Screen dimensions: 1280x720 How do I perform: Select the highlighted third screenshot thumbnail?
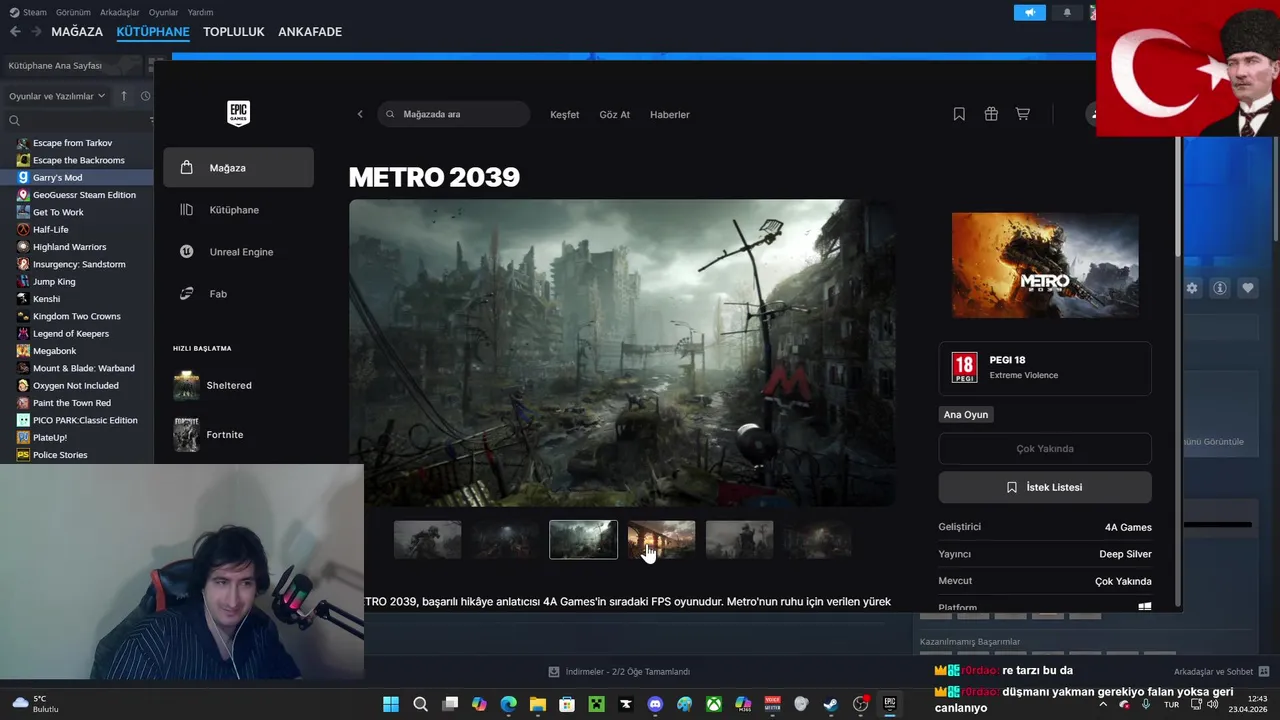click(583, 540)
